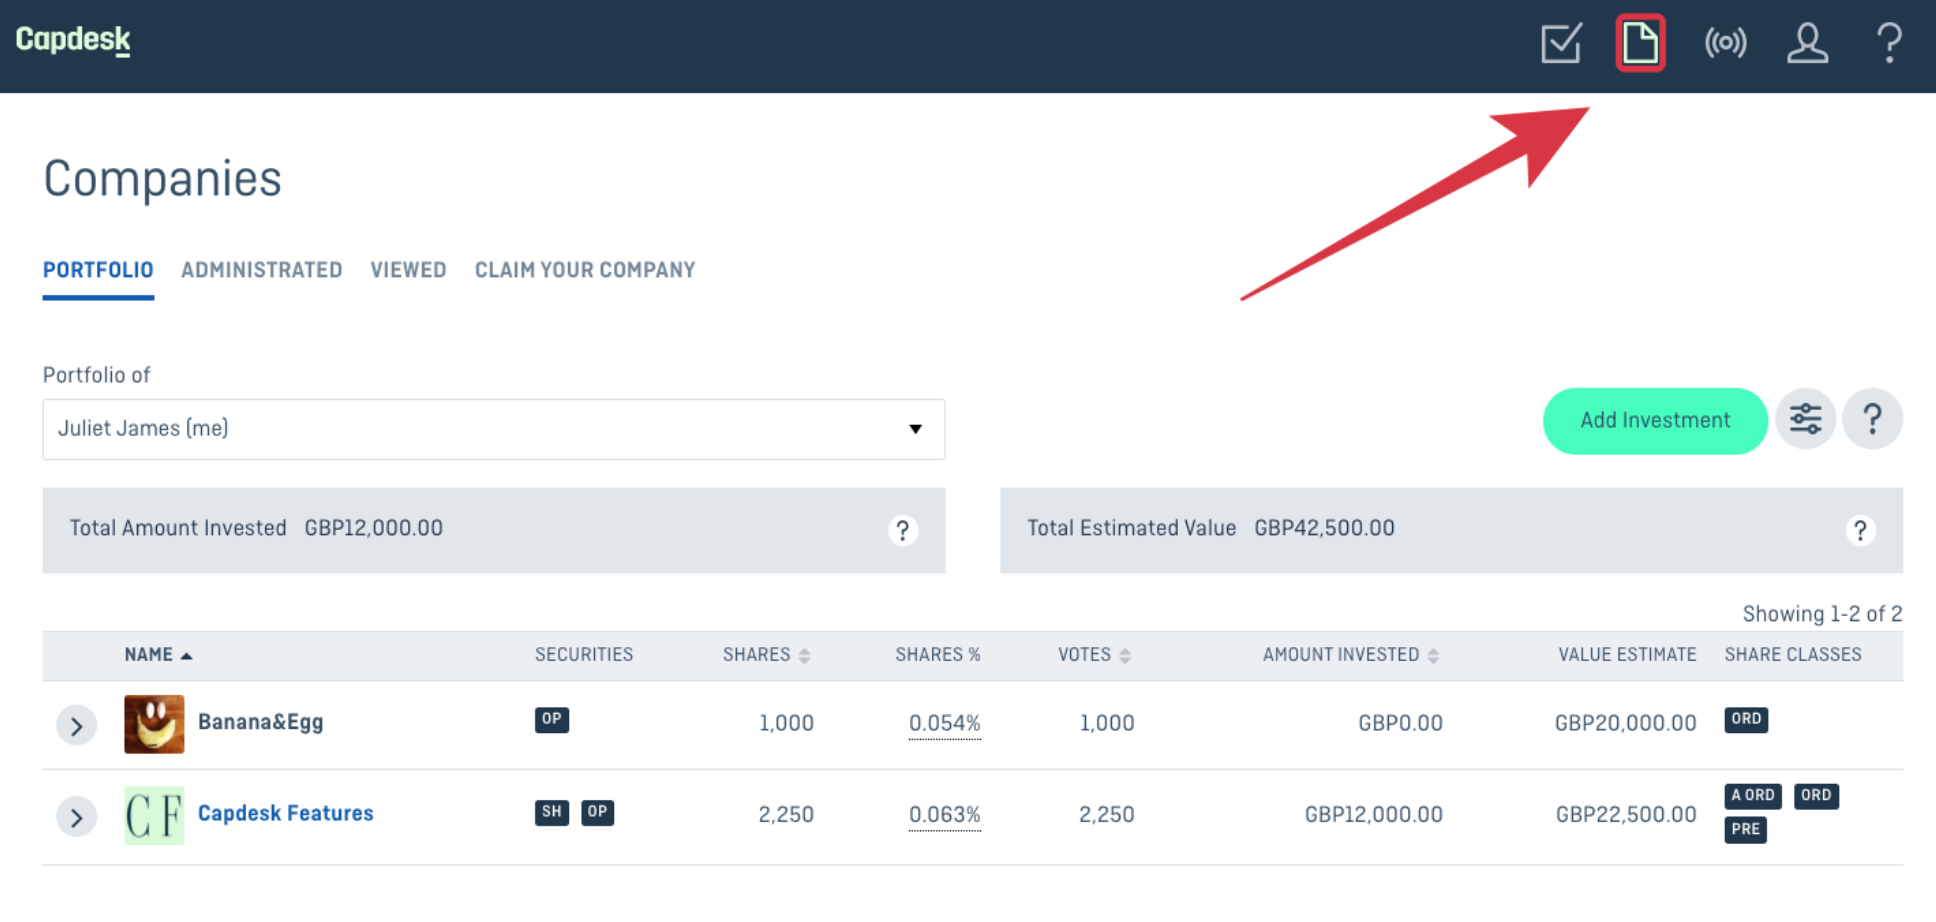Click the Share Classes column header
Image resolution: width=1936 pixels, height=922 pixels.
click(1793, 655)
